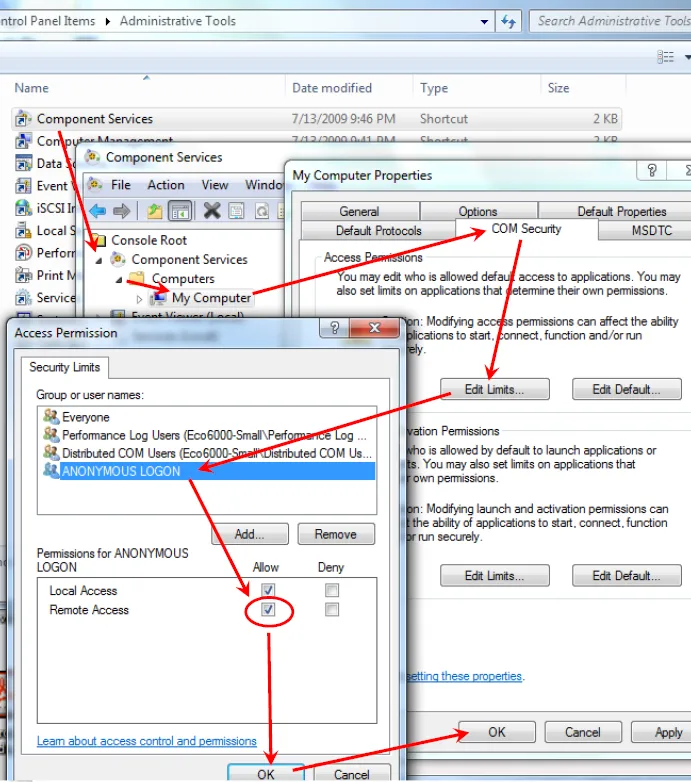Click the help question mark in Access Permission
Screen dimensions: 691x782
pyautogui.click(x=335, y=328)
